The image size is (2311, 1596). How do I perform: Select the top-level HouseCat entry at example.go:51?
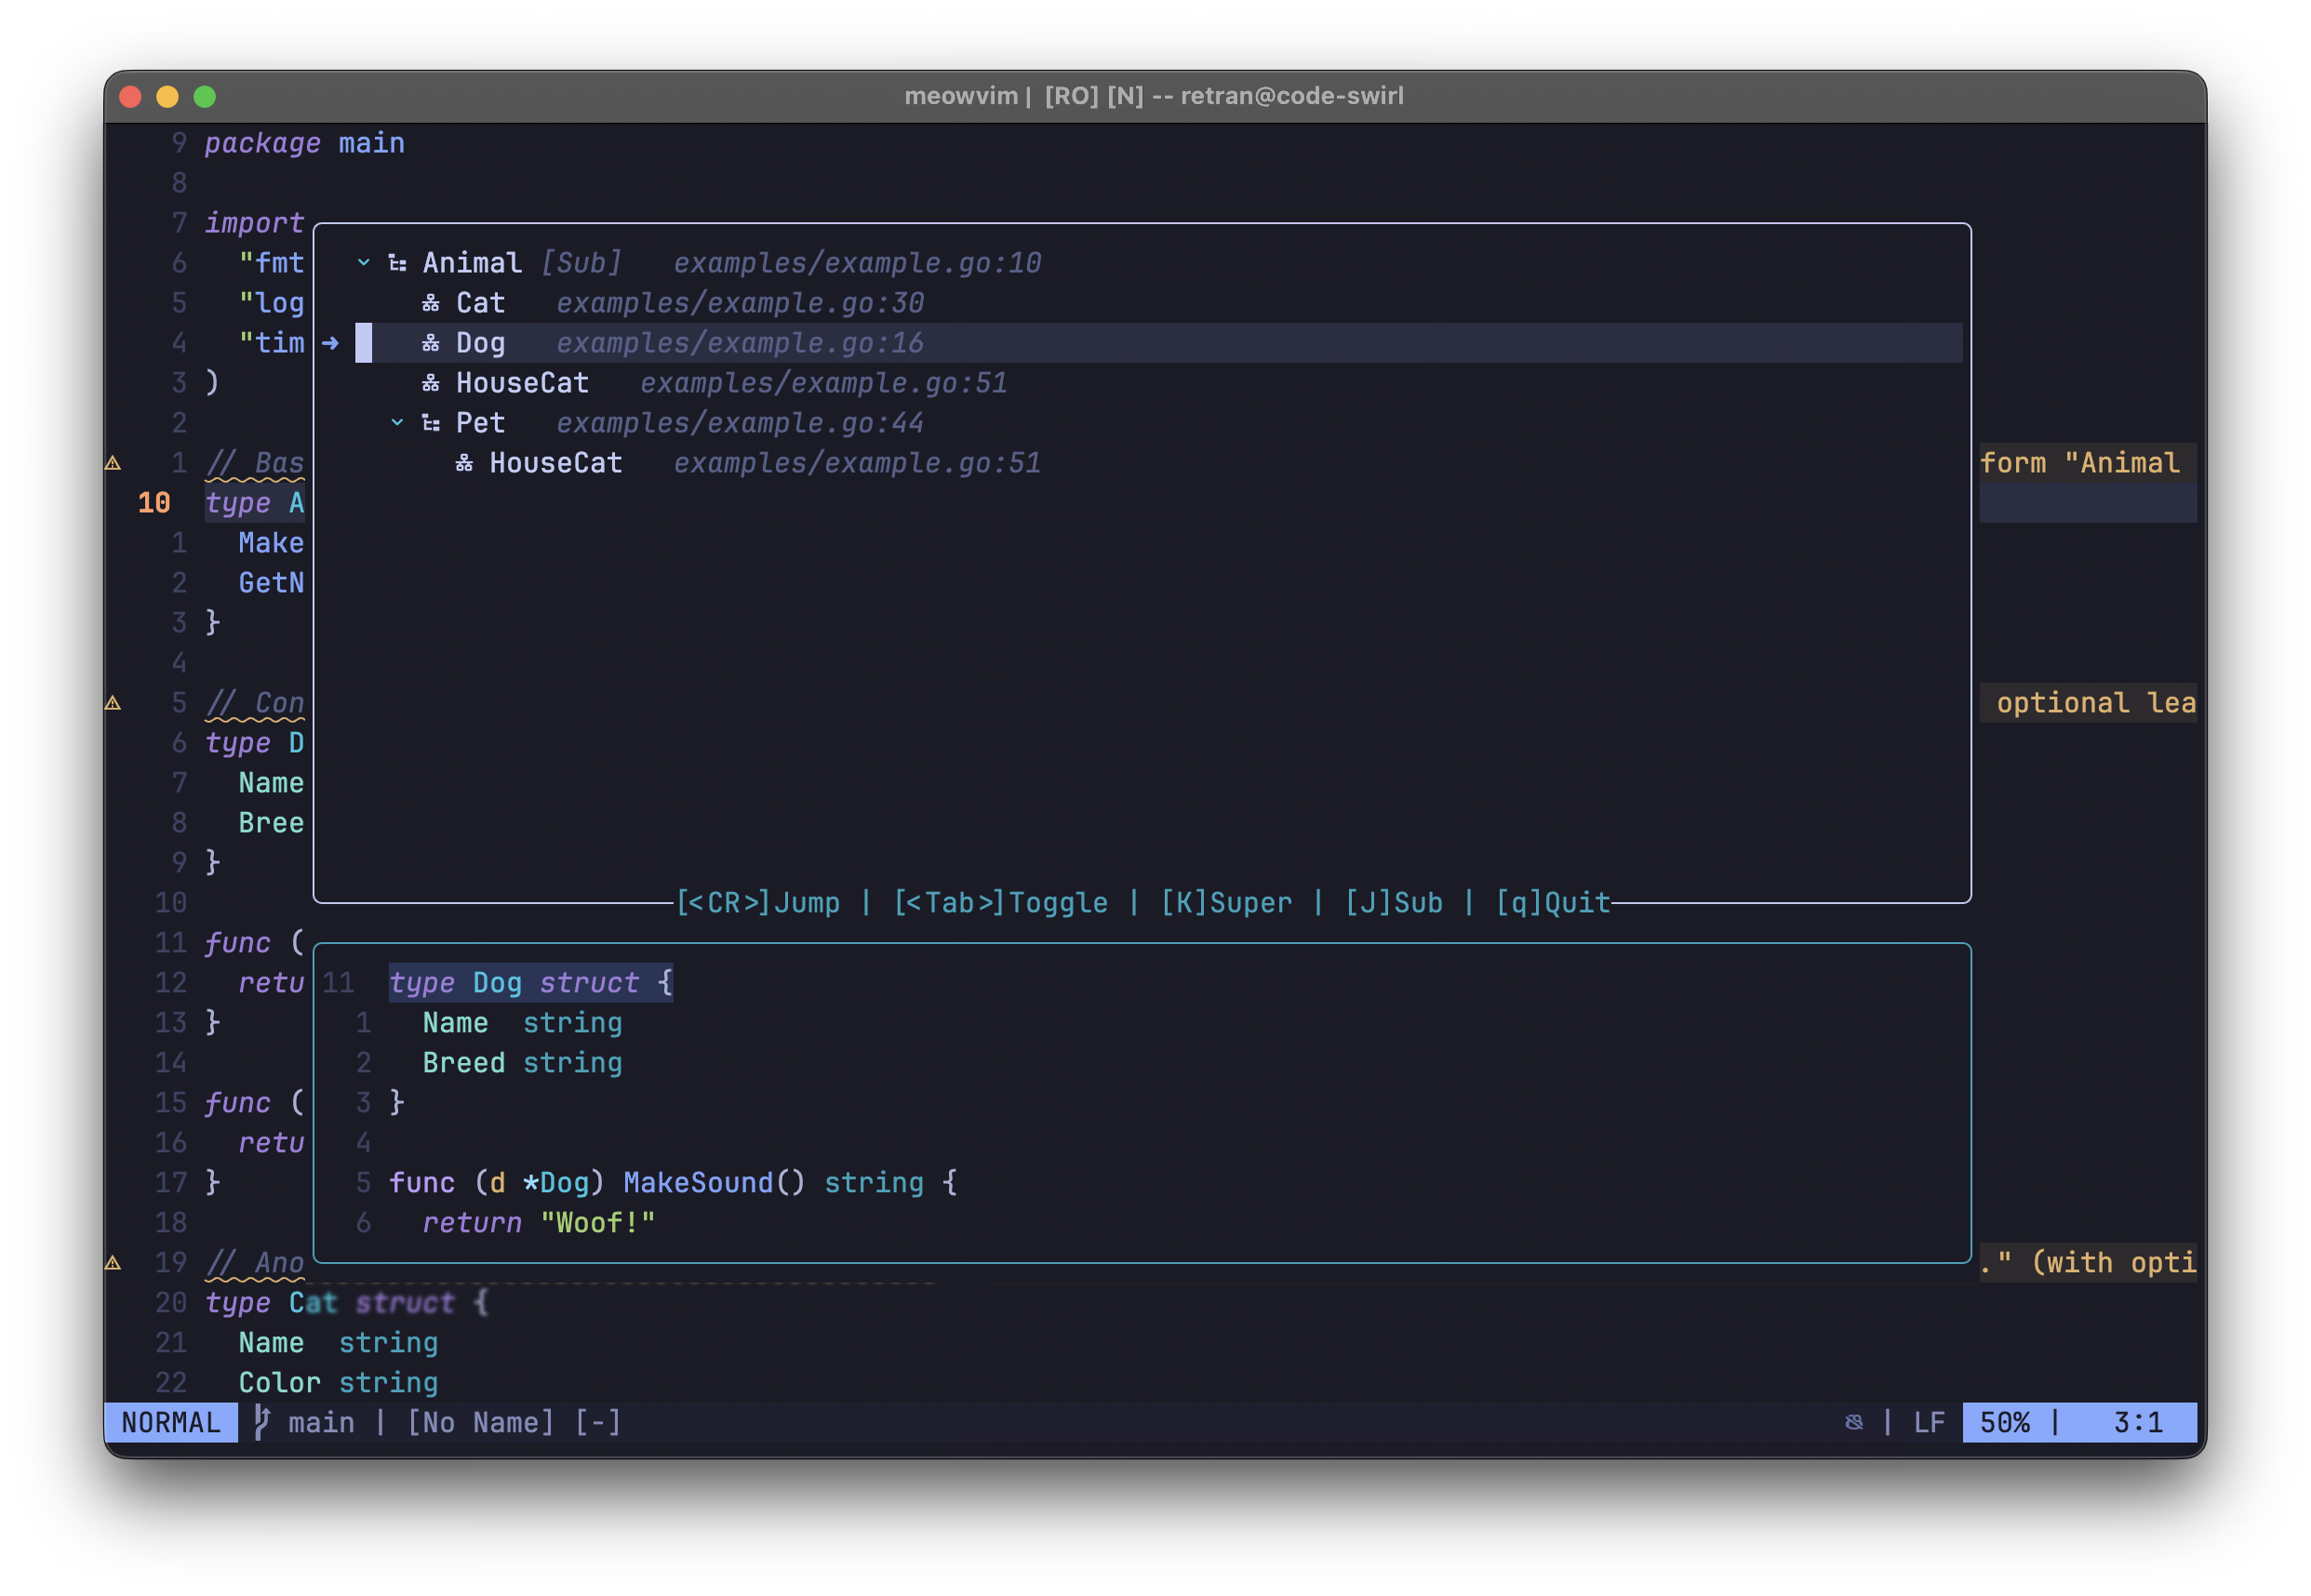coord(522,383)
